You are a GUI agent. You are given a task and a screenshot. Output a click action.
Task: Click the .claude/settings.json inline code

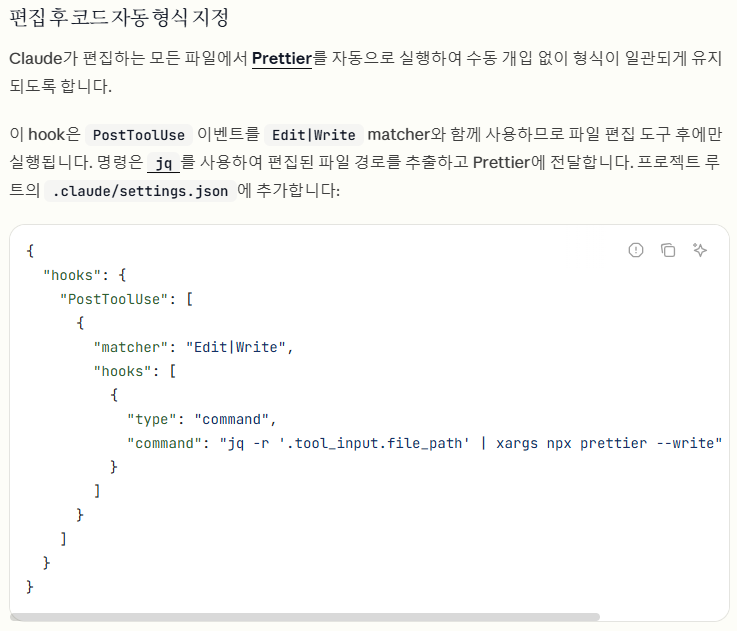pyautogui.click(x=140, y=190)
